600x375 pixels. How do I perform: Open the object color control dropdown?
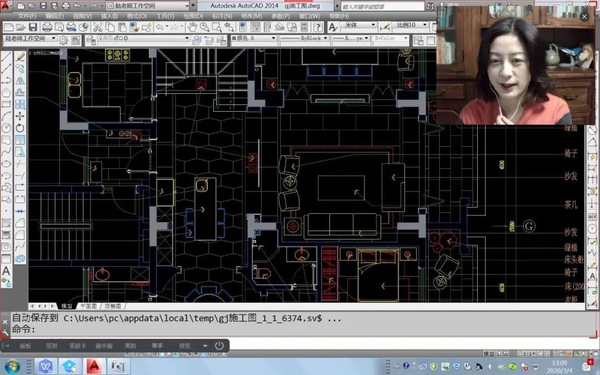click(x=254, y=38)
